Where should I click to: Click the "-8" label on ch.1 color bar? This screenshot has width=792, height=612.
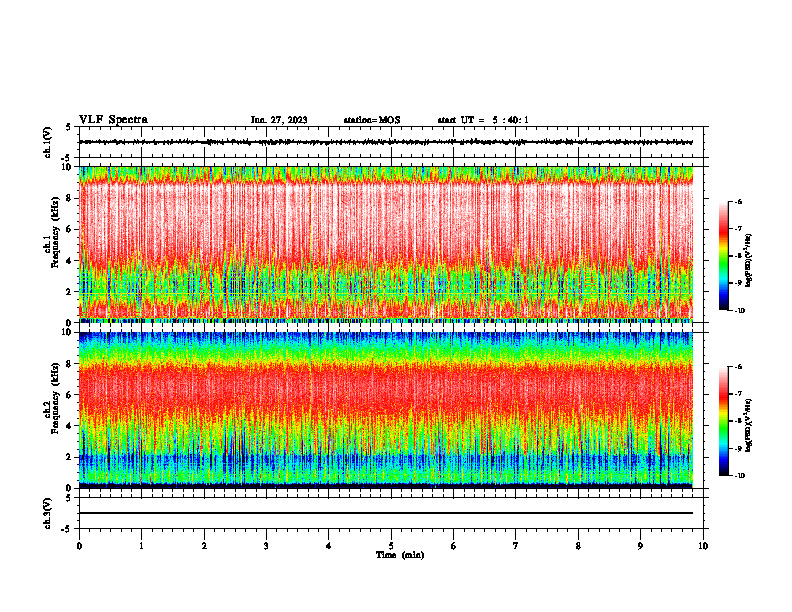coord(738,256)
